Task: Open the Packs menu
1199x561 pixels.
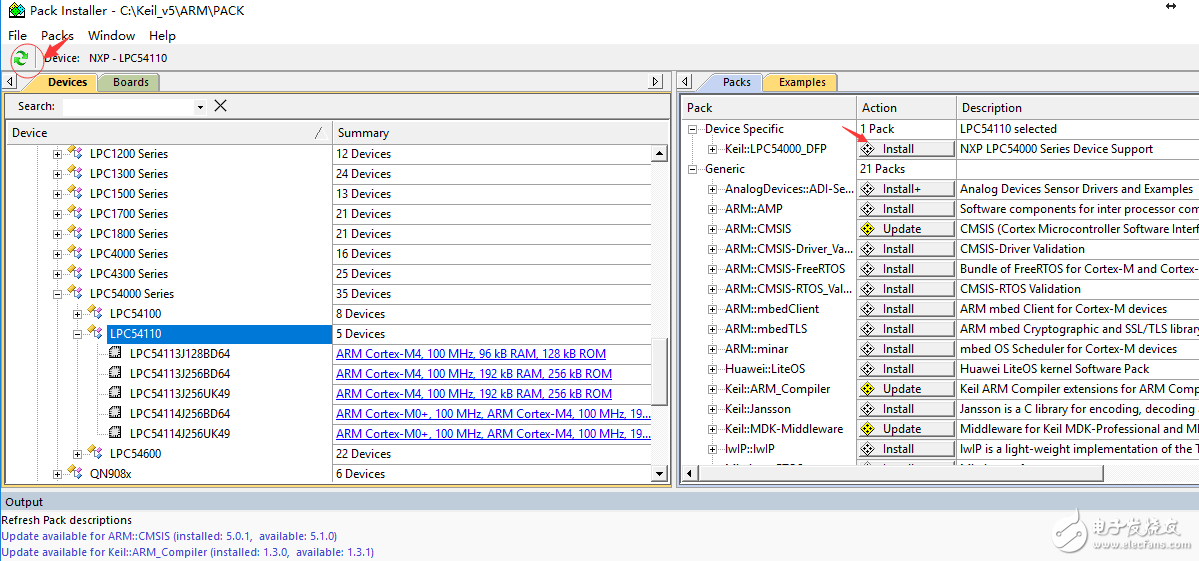Action: pyautogui.click(x=57, y=36)
